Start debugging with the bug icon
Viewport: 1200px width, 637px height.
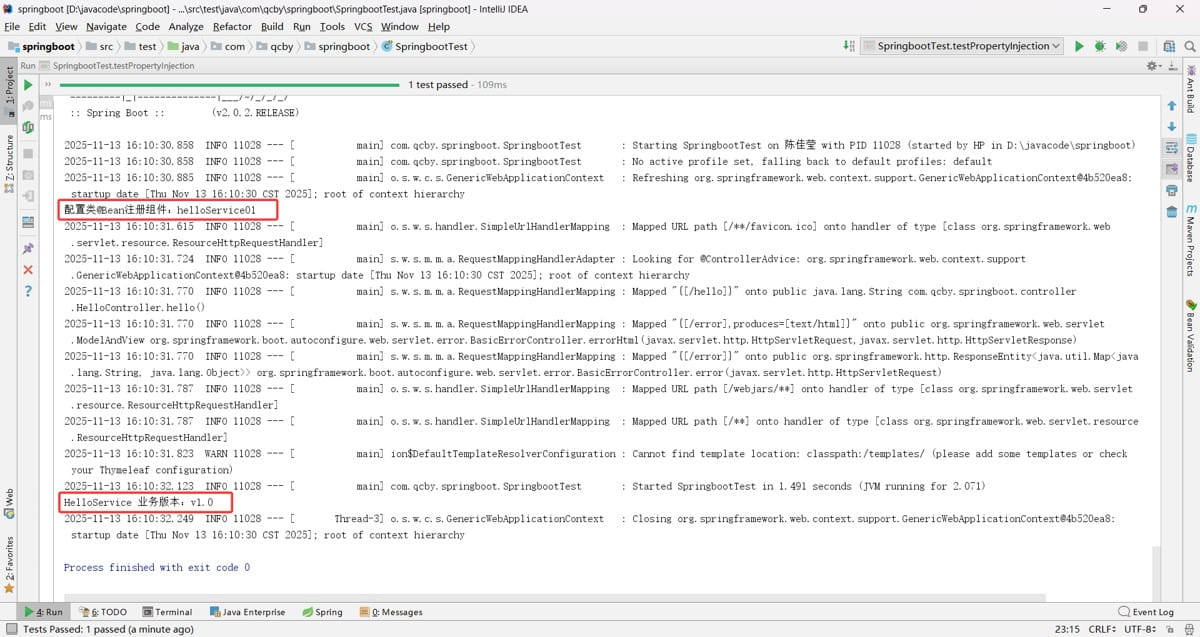(x=1100, y=46)
